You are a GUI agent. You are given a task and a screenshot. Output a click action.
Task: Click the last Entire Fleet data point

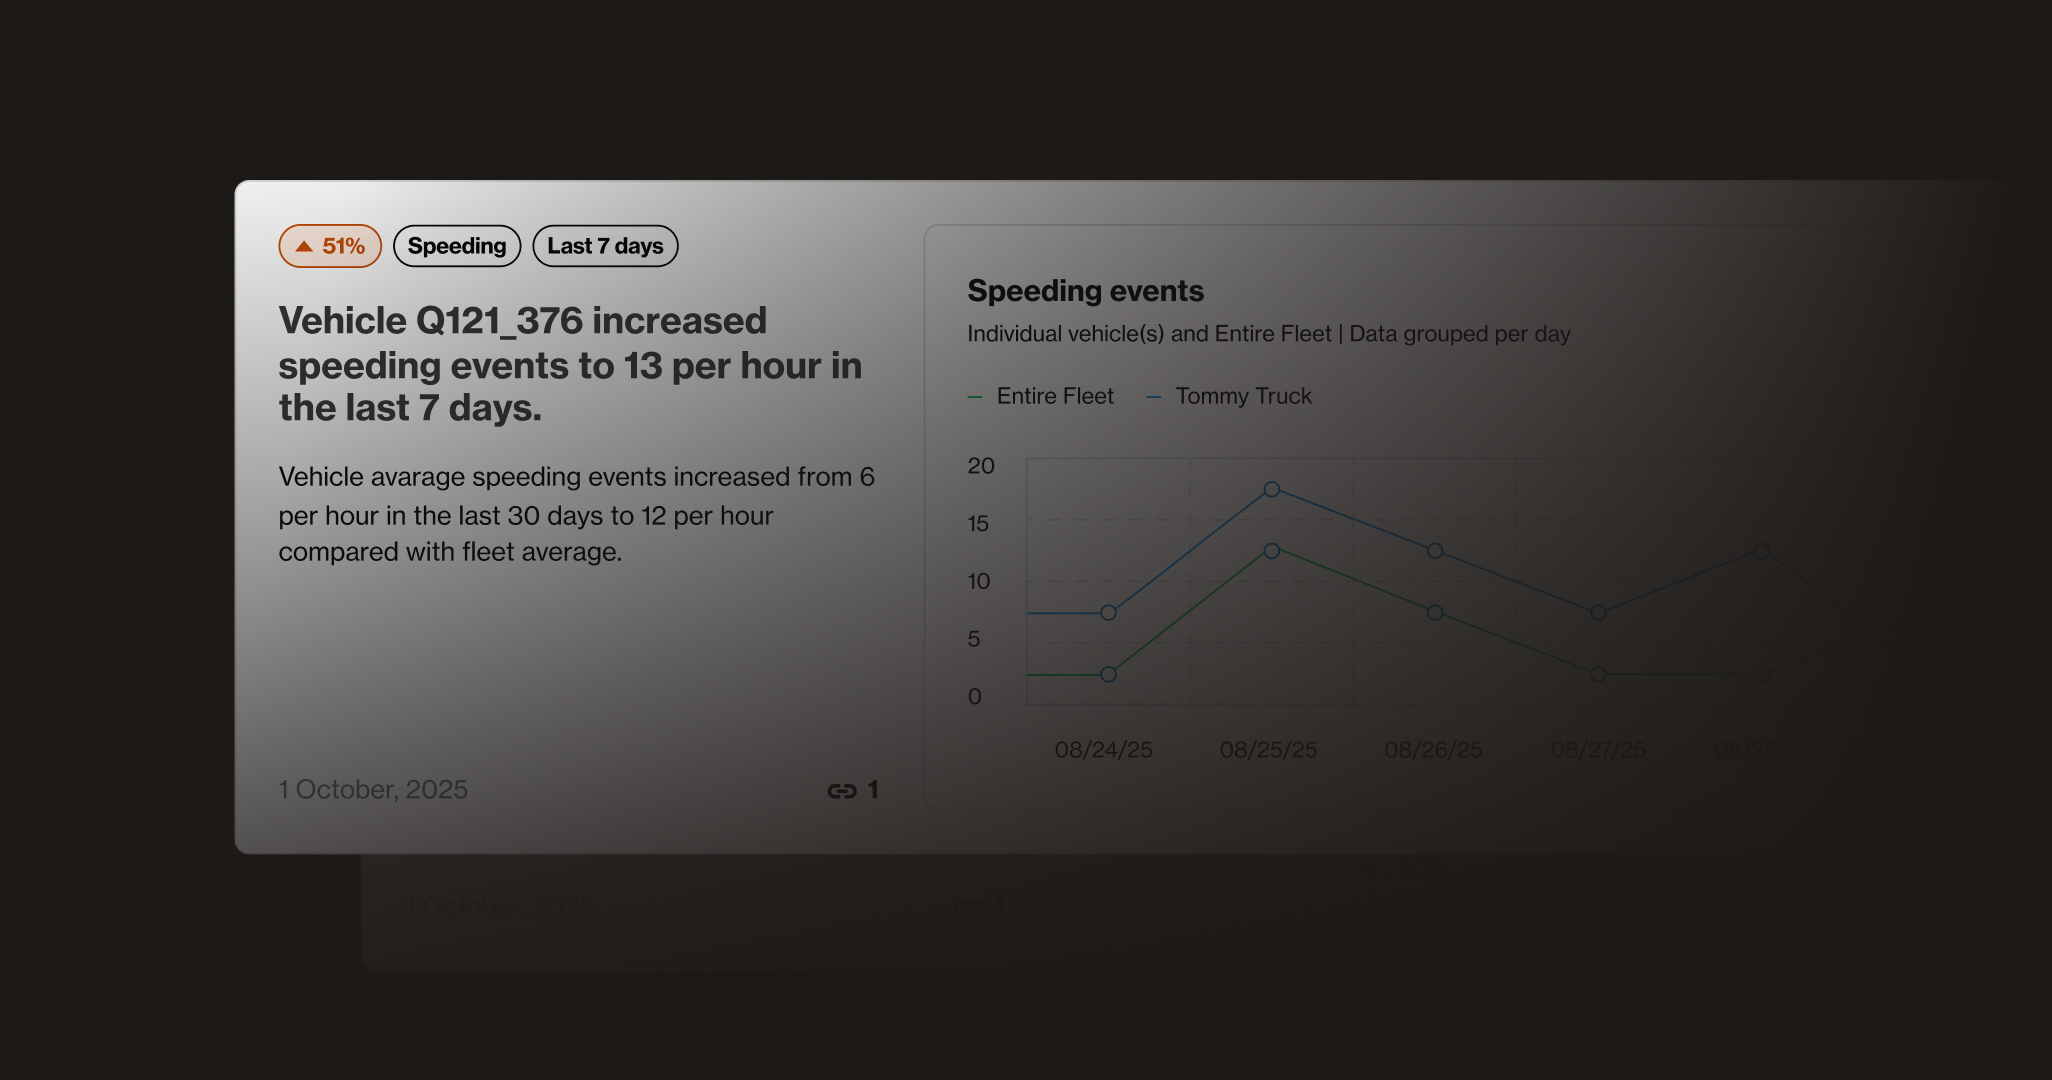pyautogui.click(x=1761, y=675)
